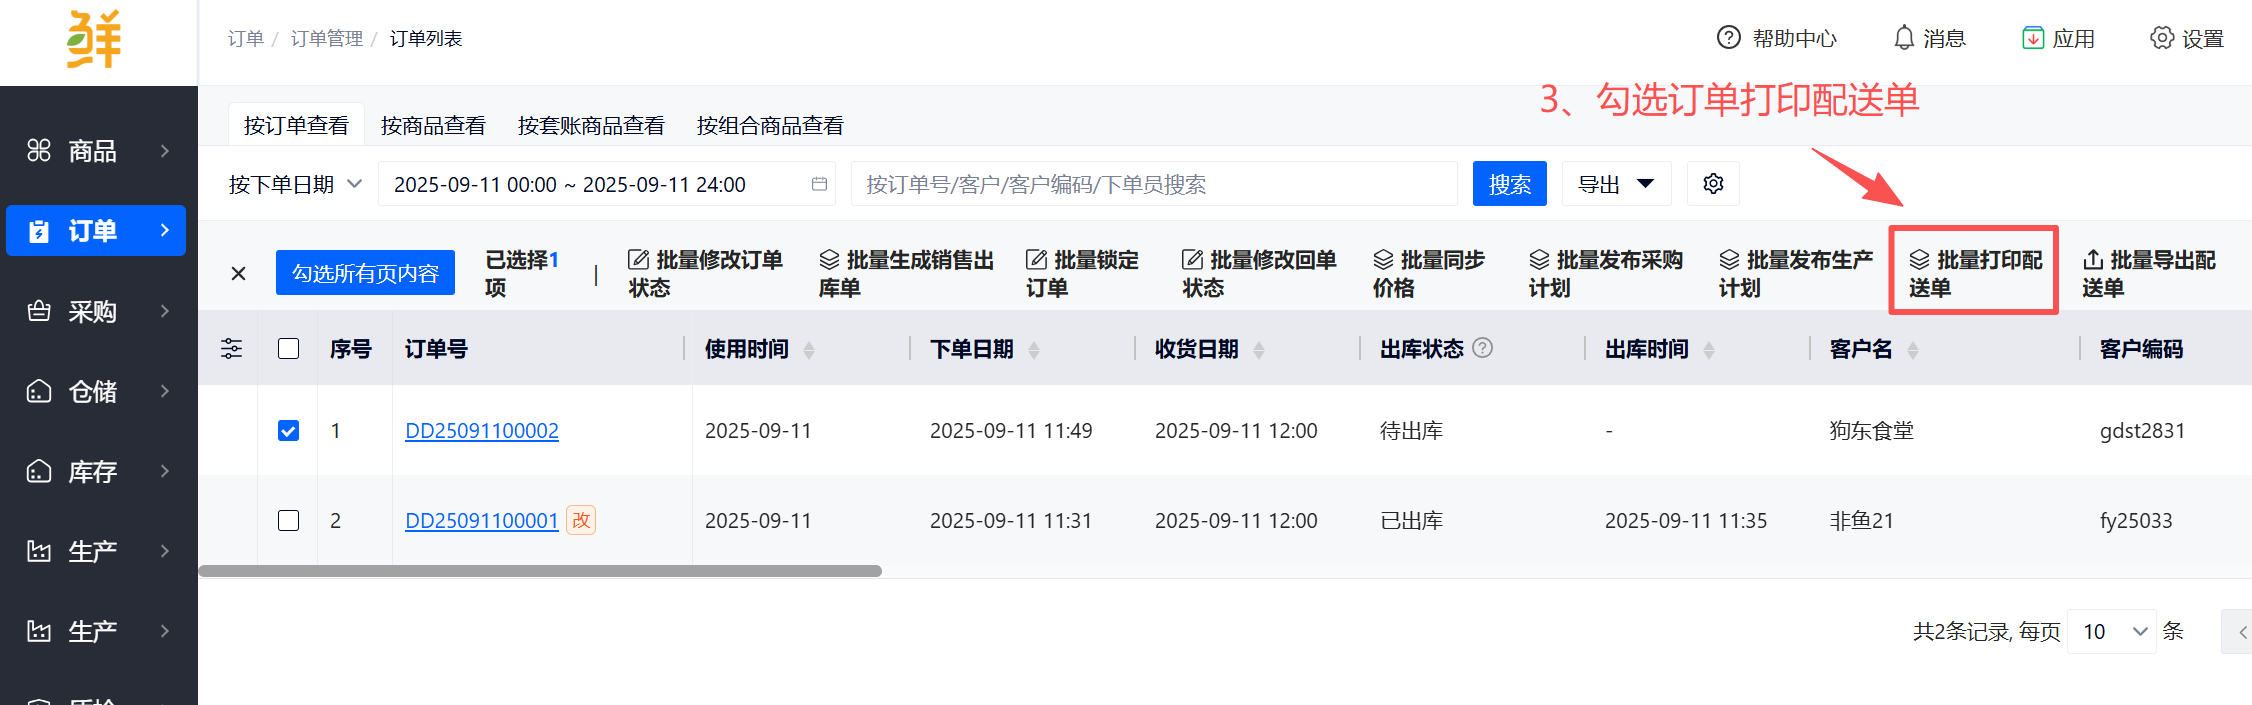2252x705 pixels.
Task: Click 批量打印配送单 button
Action: [1974, 273]
